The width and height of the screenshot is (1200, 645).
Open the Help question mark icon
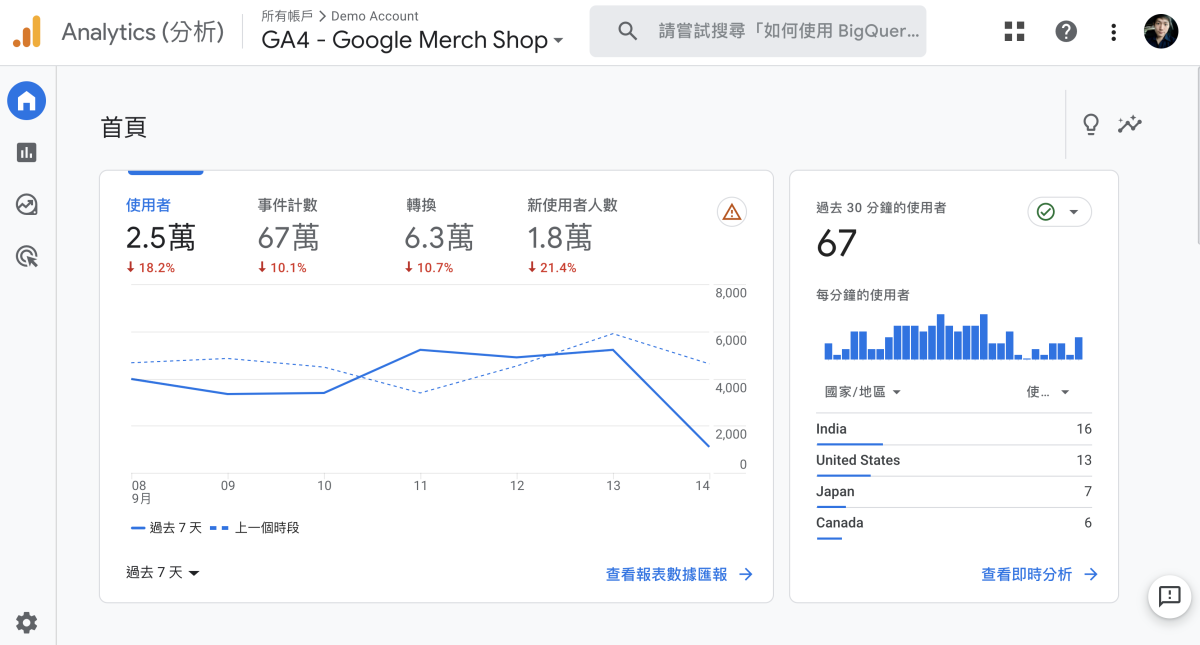[x=1066, y=32]
